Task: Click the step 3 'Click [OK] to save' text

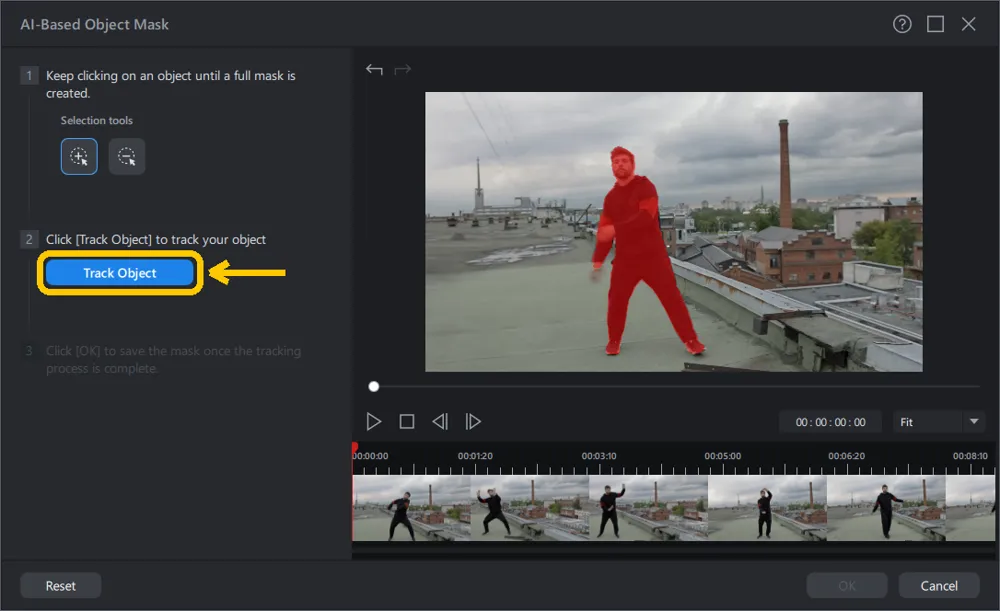Action: coord(173,360)
